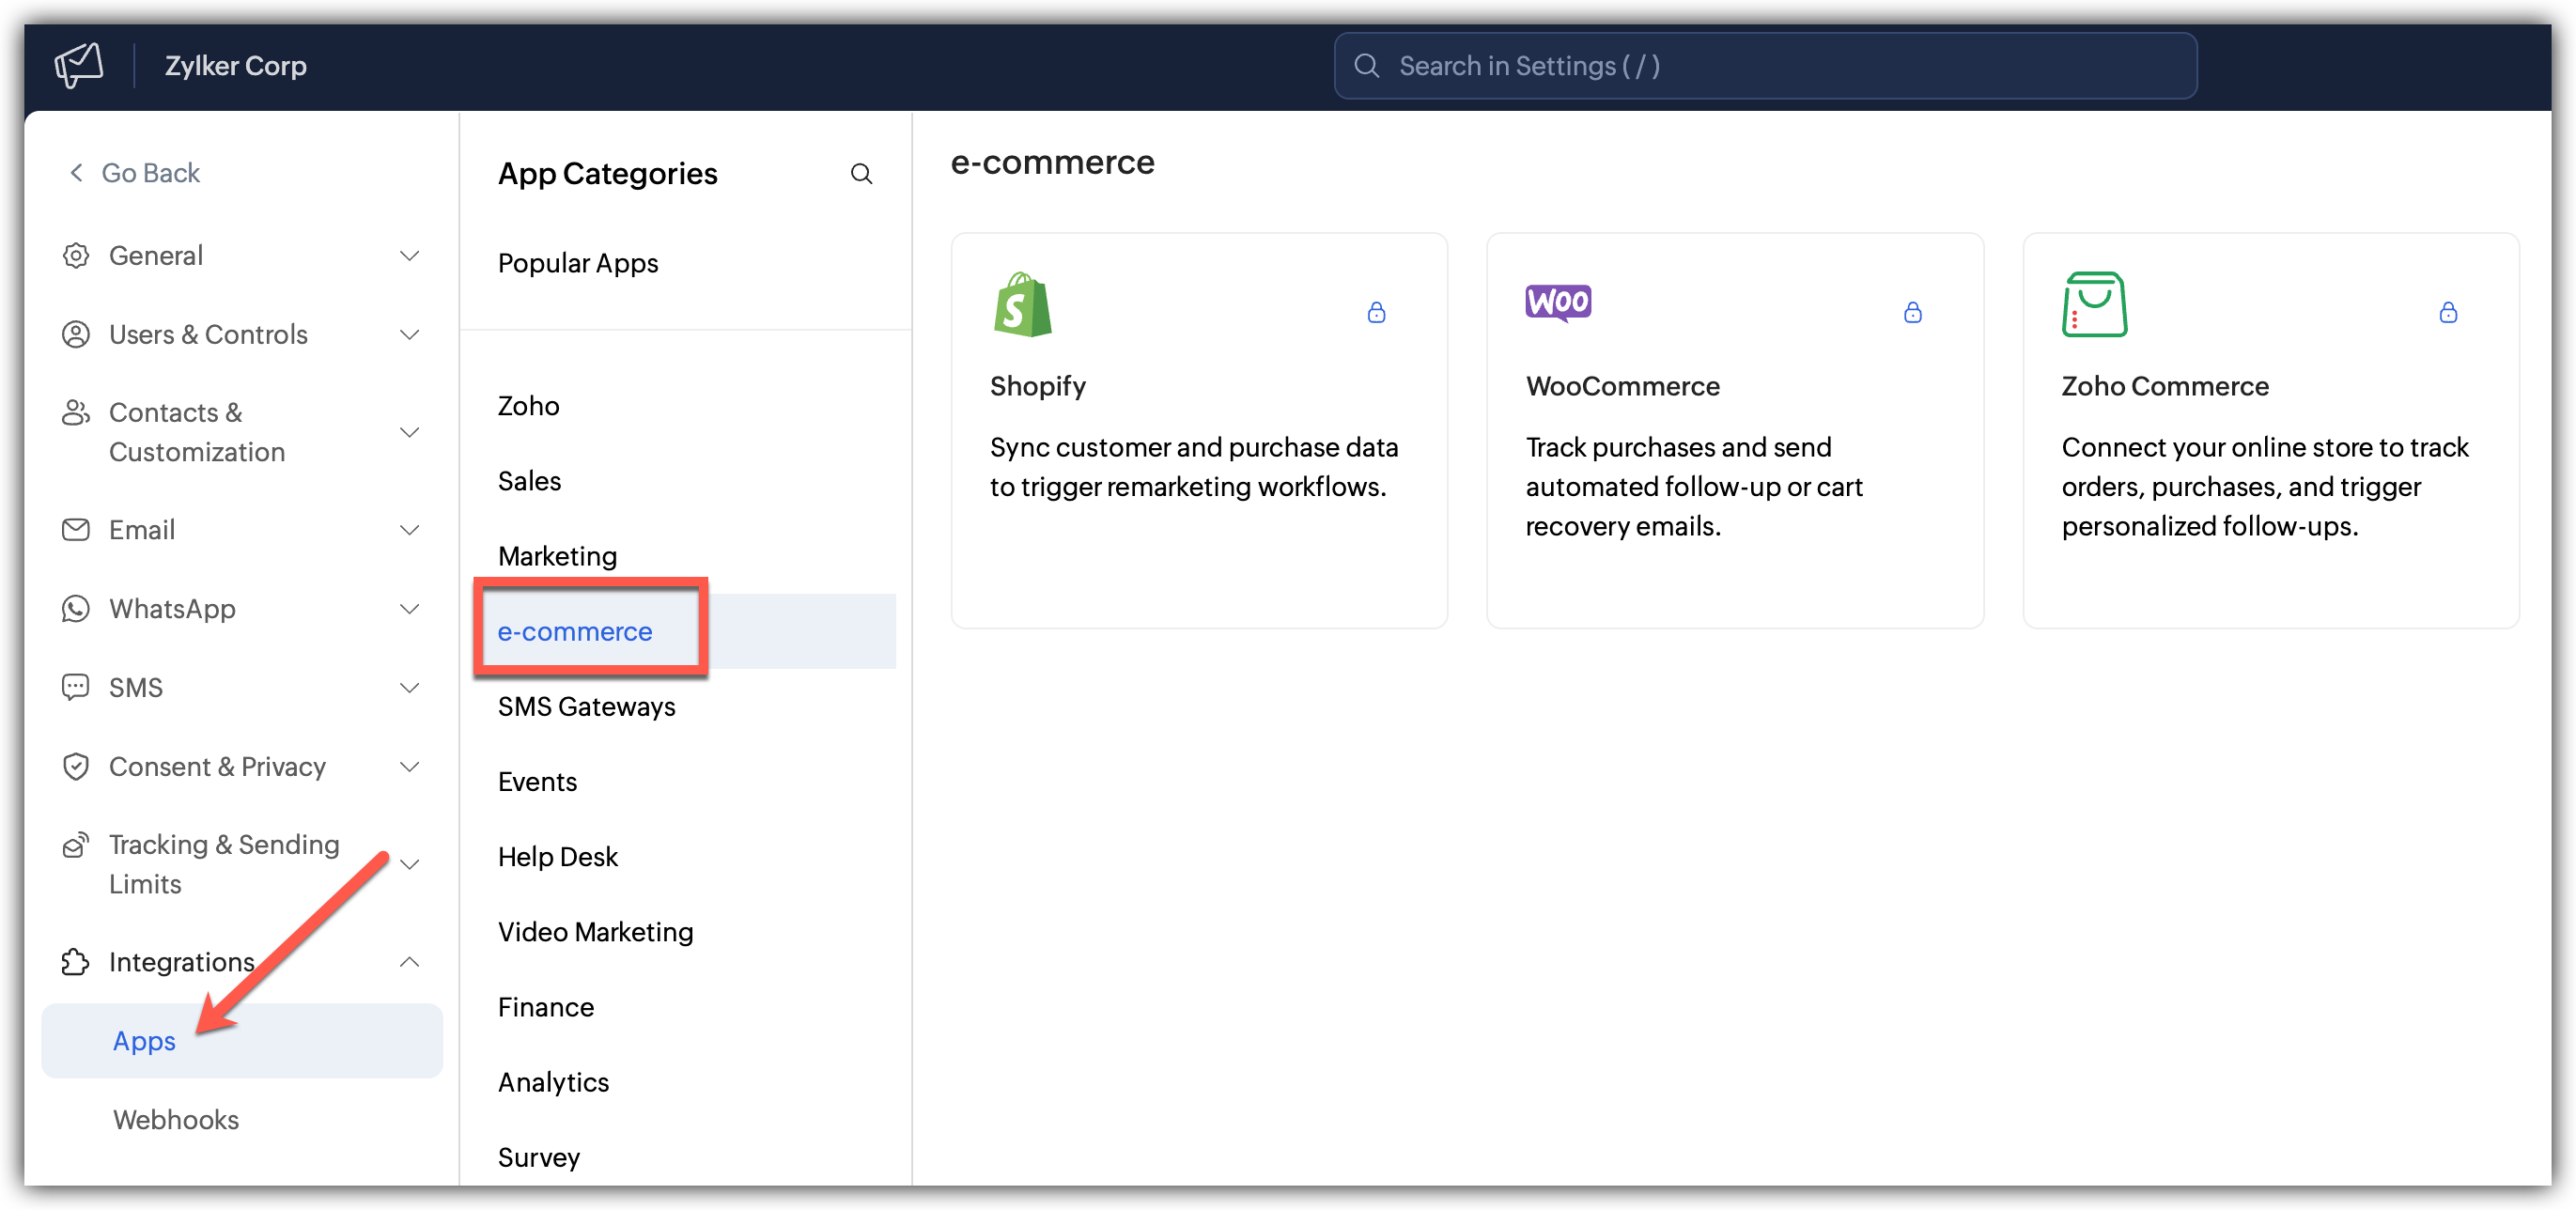Screen dimensions: 2576x1210
Task: Click the Shopify bag logo
Action: pyautogui.click(x=1022, y=304)
